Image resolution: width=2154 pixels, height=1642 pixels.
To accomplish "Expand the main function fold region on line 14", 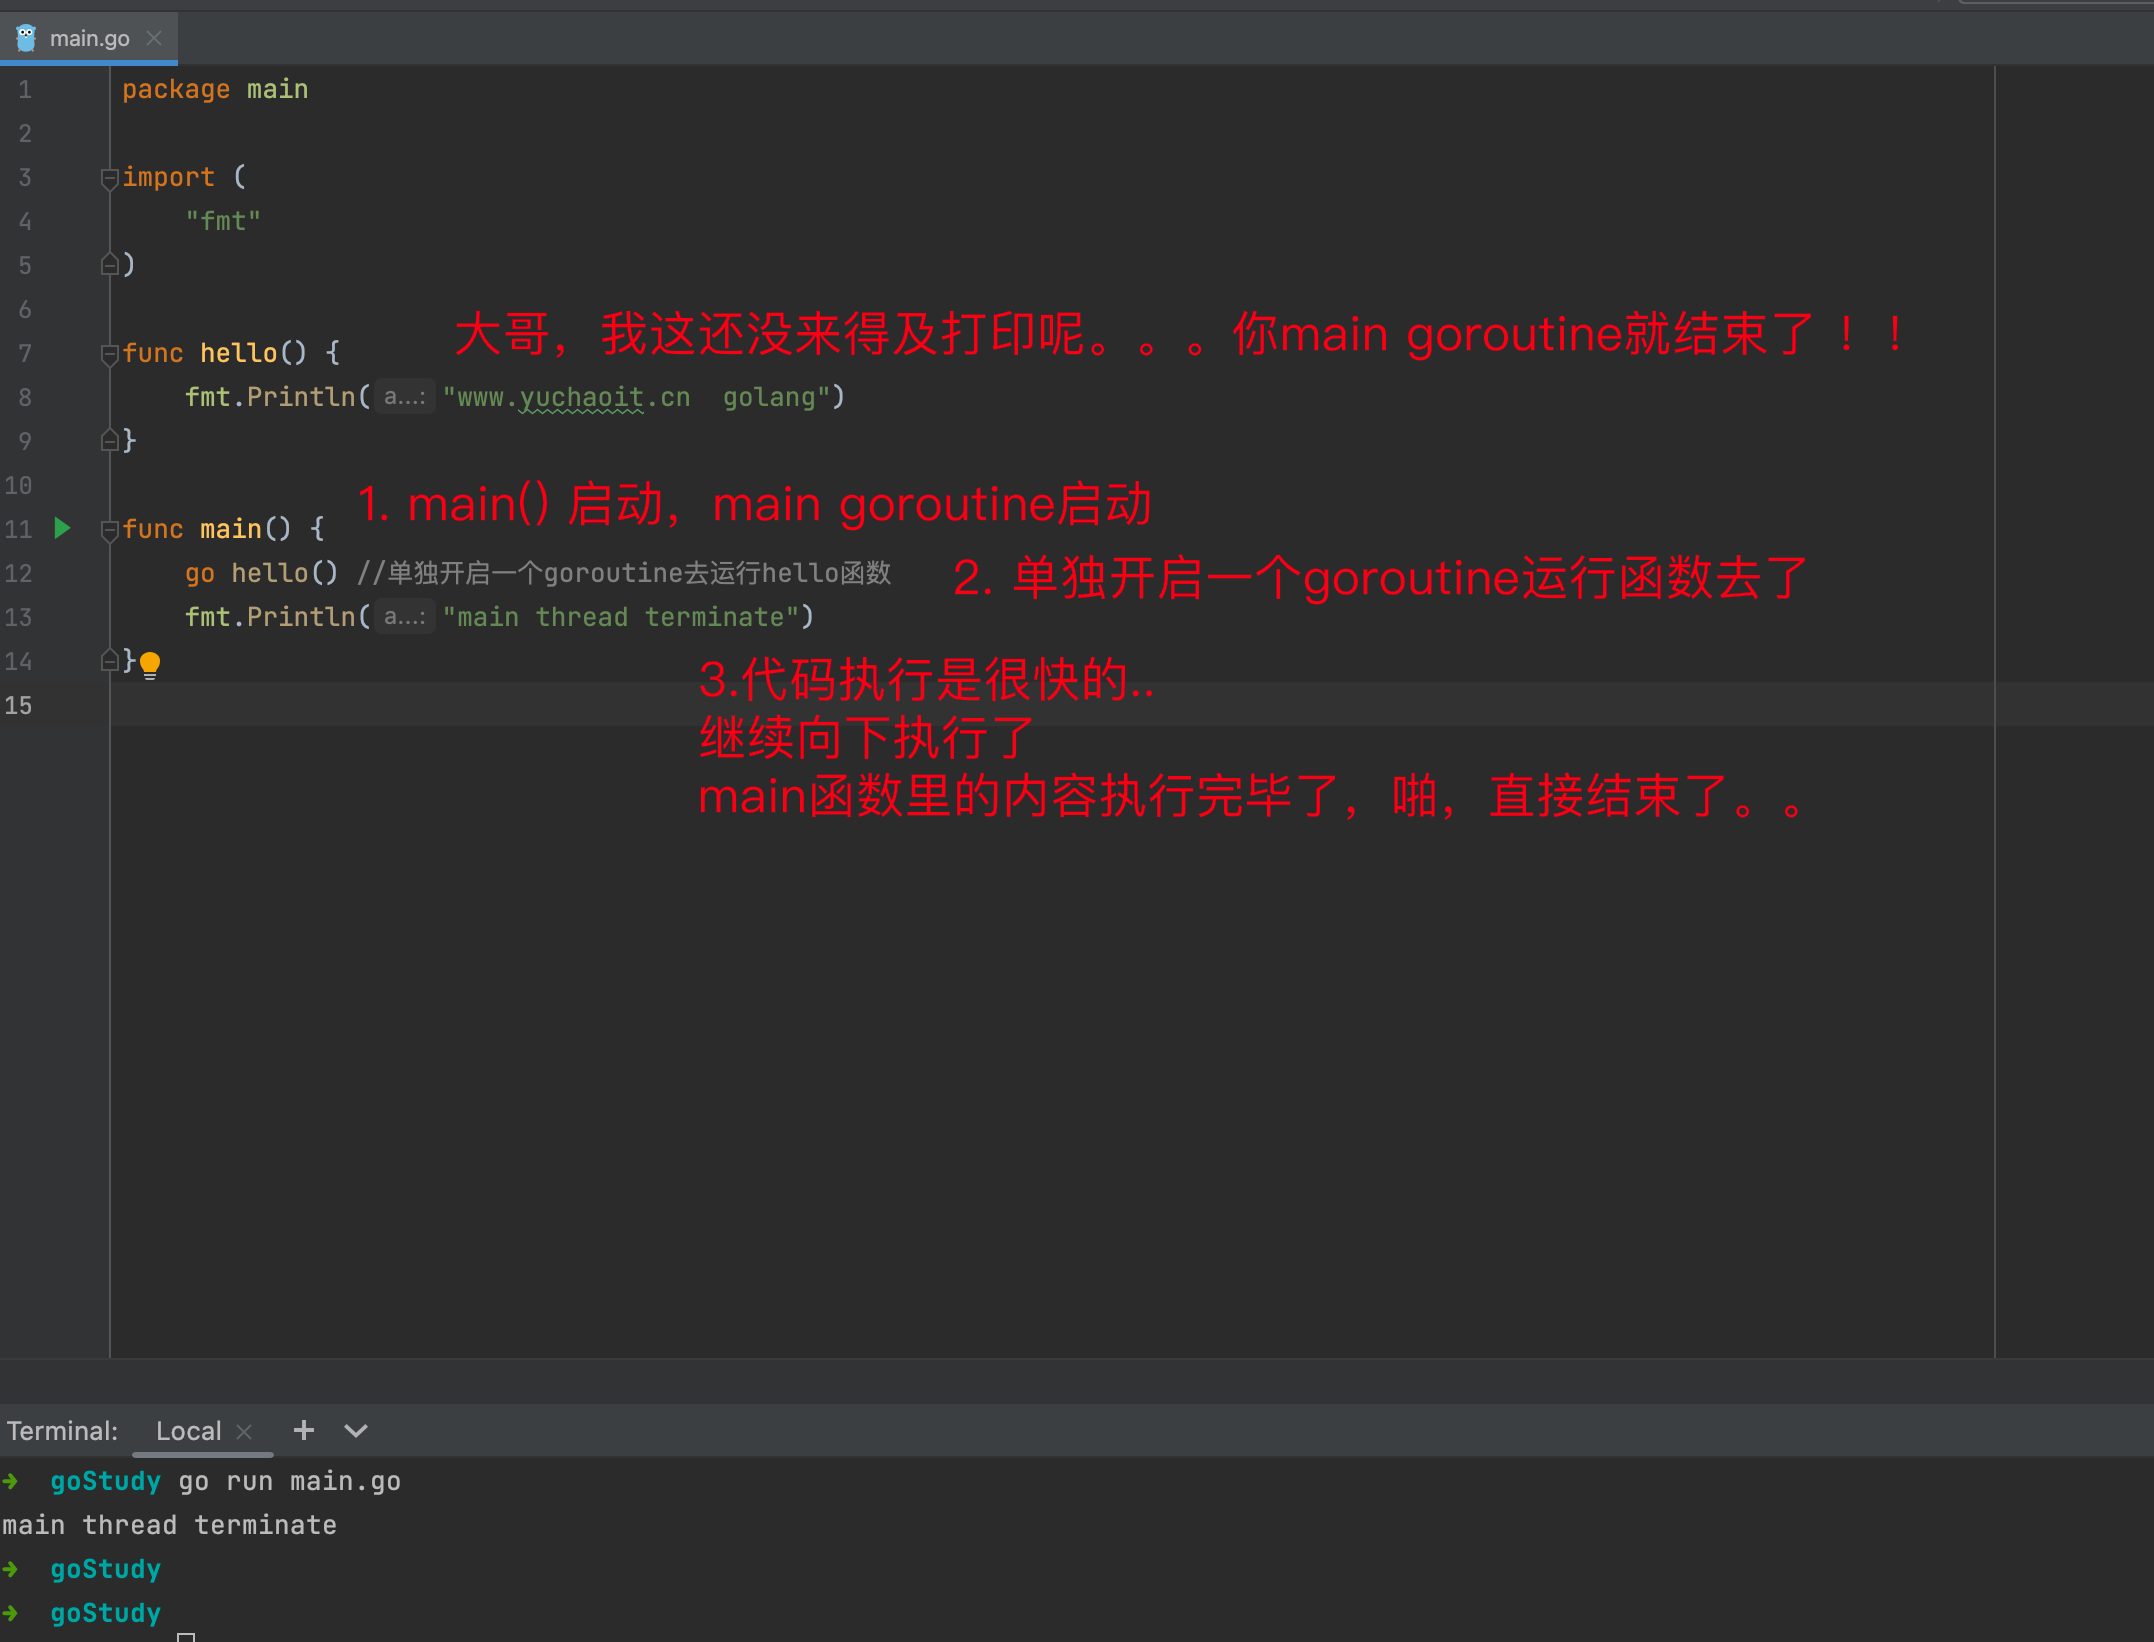I will pos(108,661).
